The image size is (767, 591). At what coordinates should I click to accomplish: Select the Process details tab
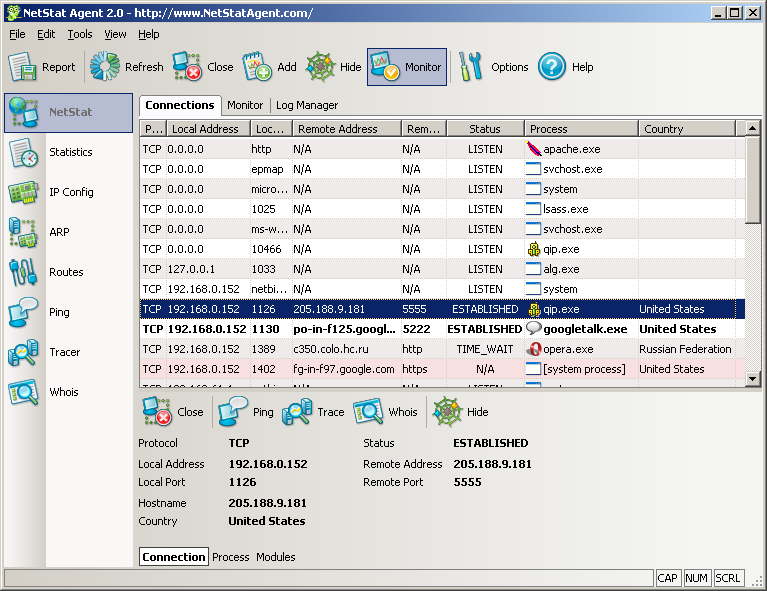tap(230, 557)
